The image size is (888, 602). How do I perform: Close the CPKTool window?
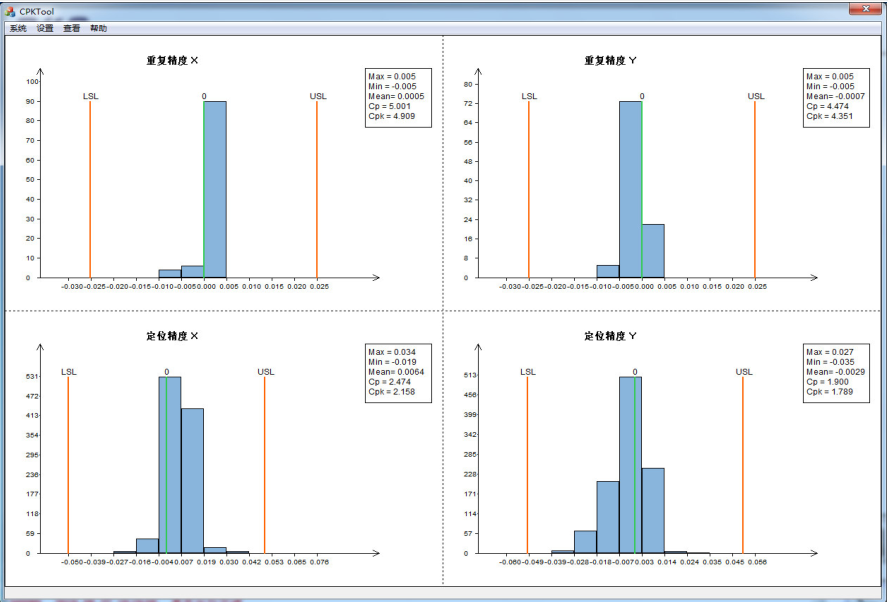tap(860, 9)
